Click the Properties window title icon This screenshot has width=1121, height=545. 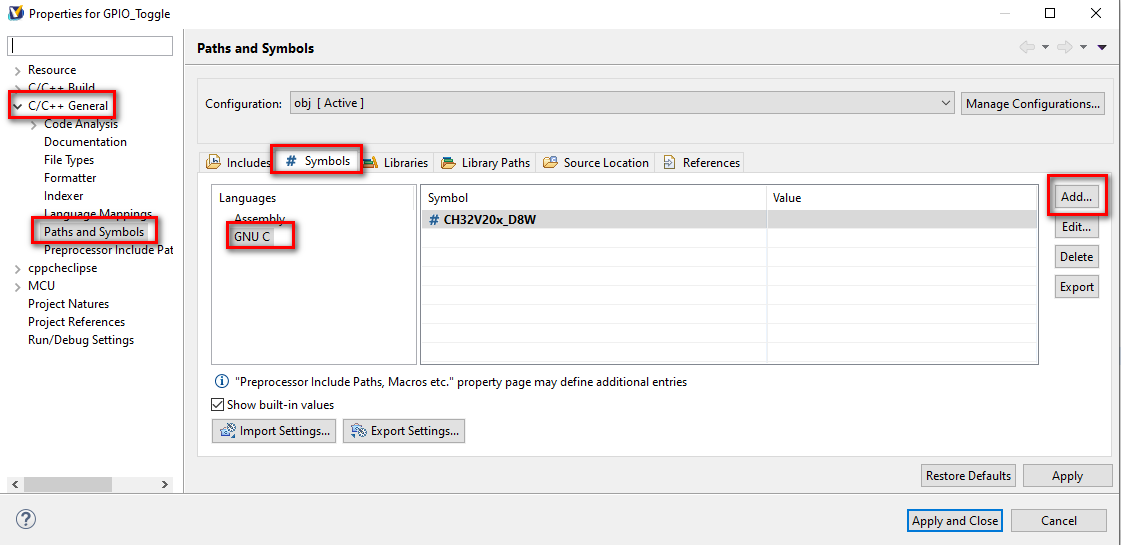[14, 13]
